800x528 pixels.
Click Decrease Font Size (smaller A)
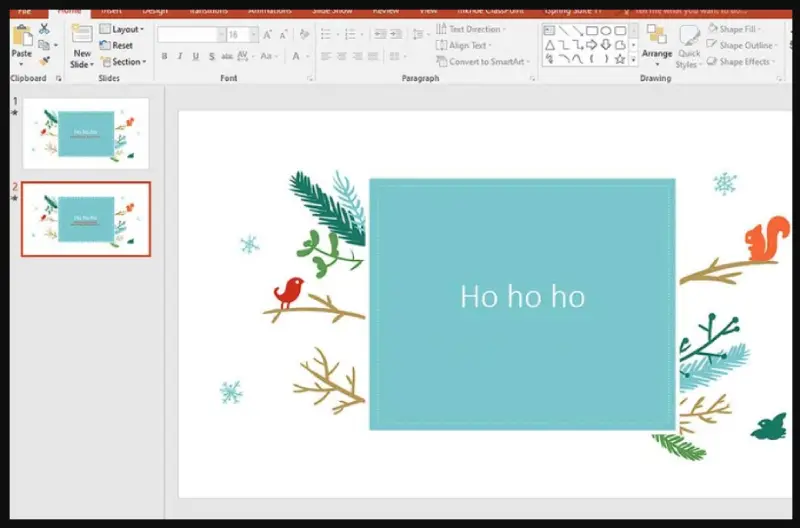283,35
